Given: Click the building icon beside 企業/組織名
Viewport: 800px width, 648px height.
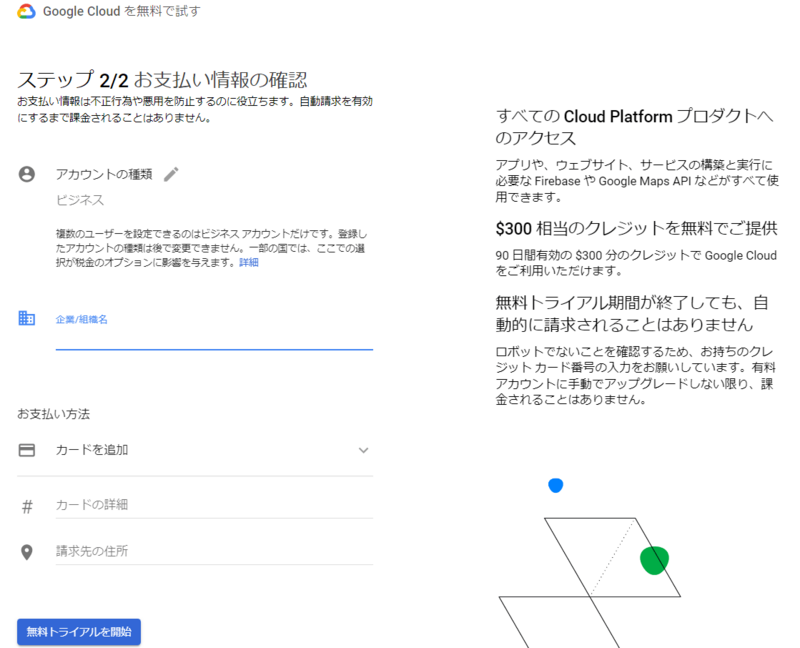Looking at the screenshot, I should (x=27, y=318).
